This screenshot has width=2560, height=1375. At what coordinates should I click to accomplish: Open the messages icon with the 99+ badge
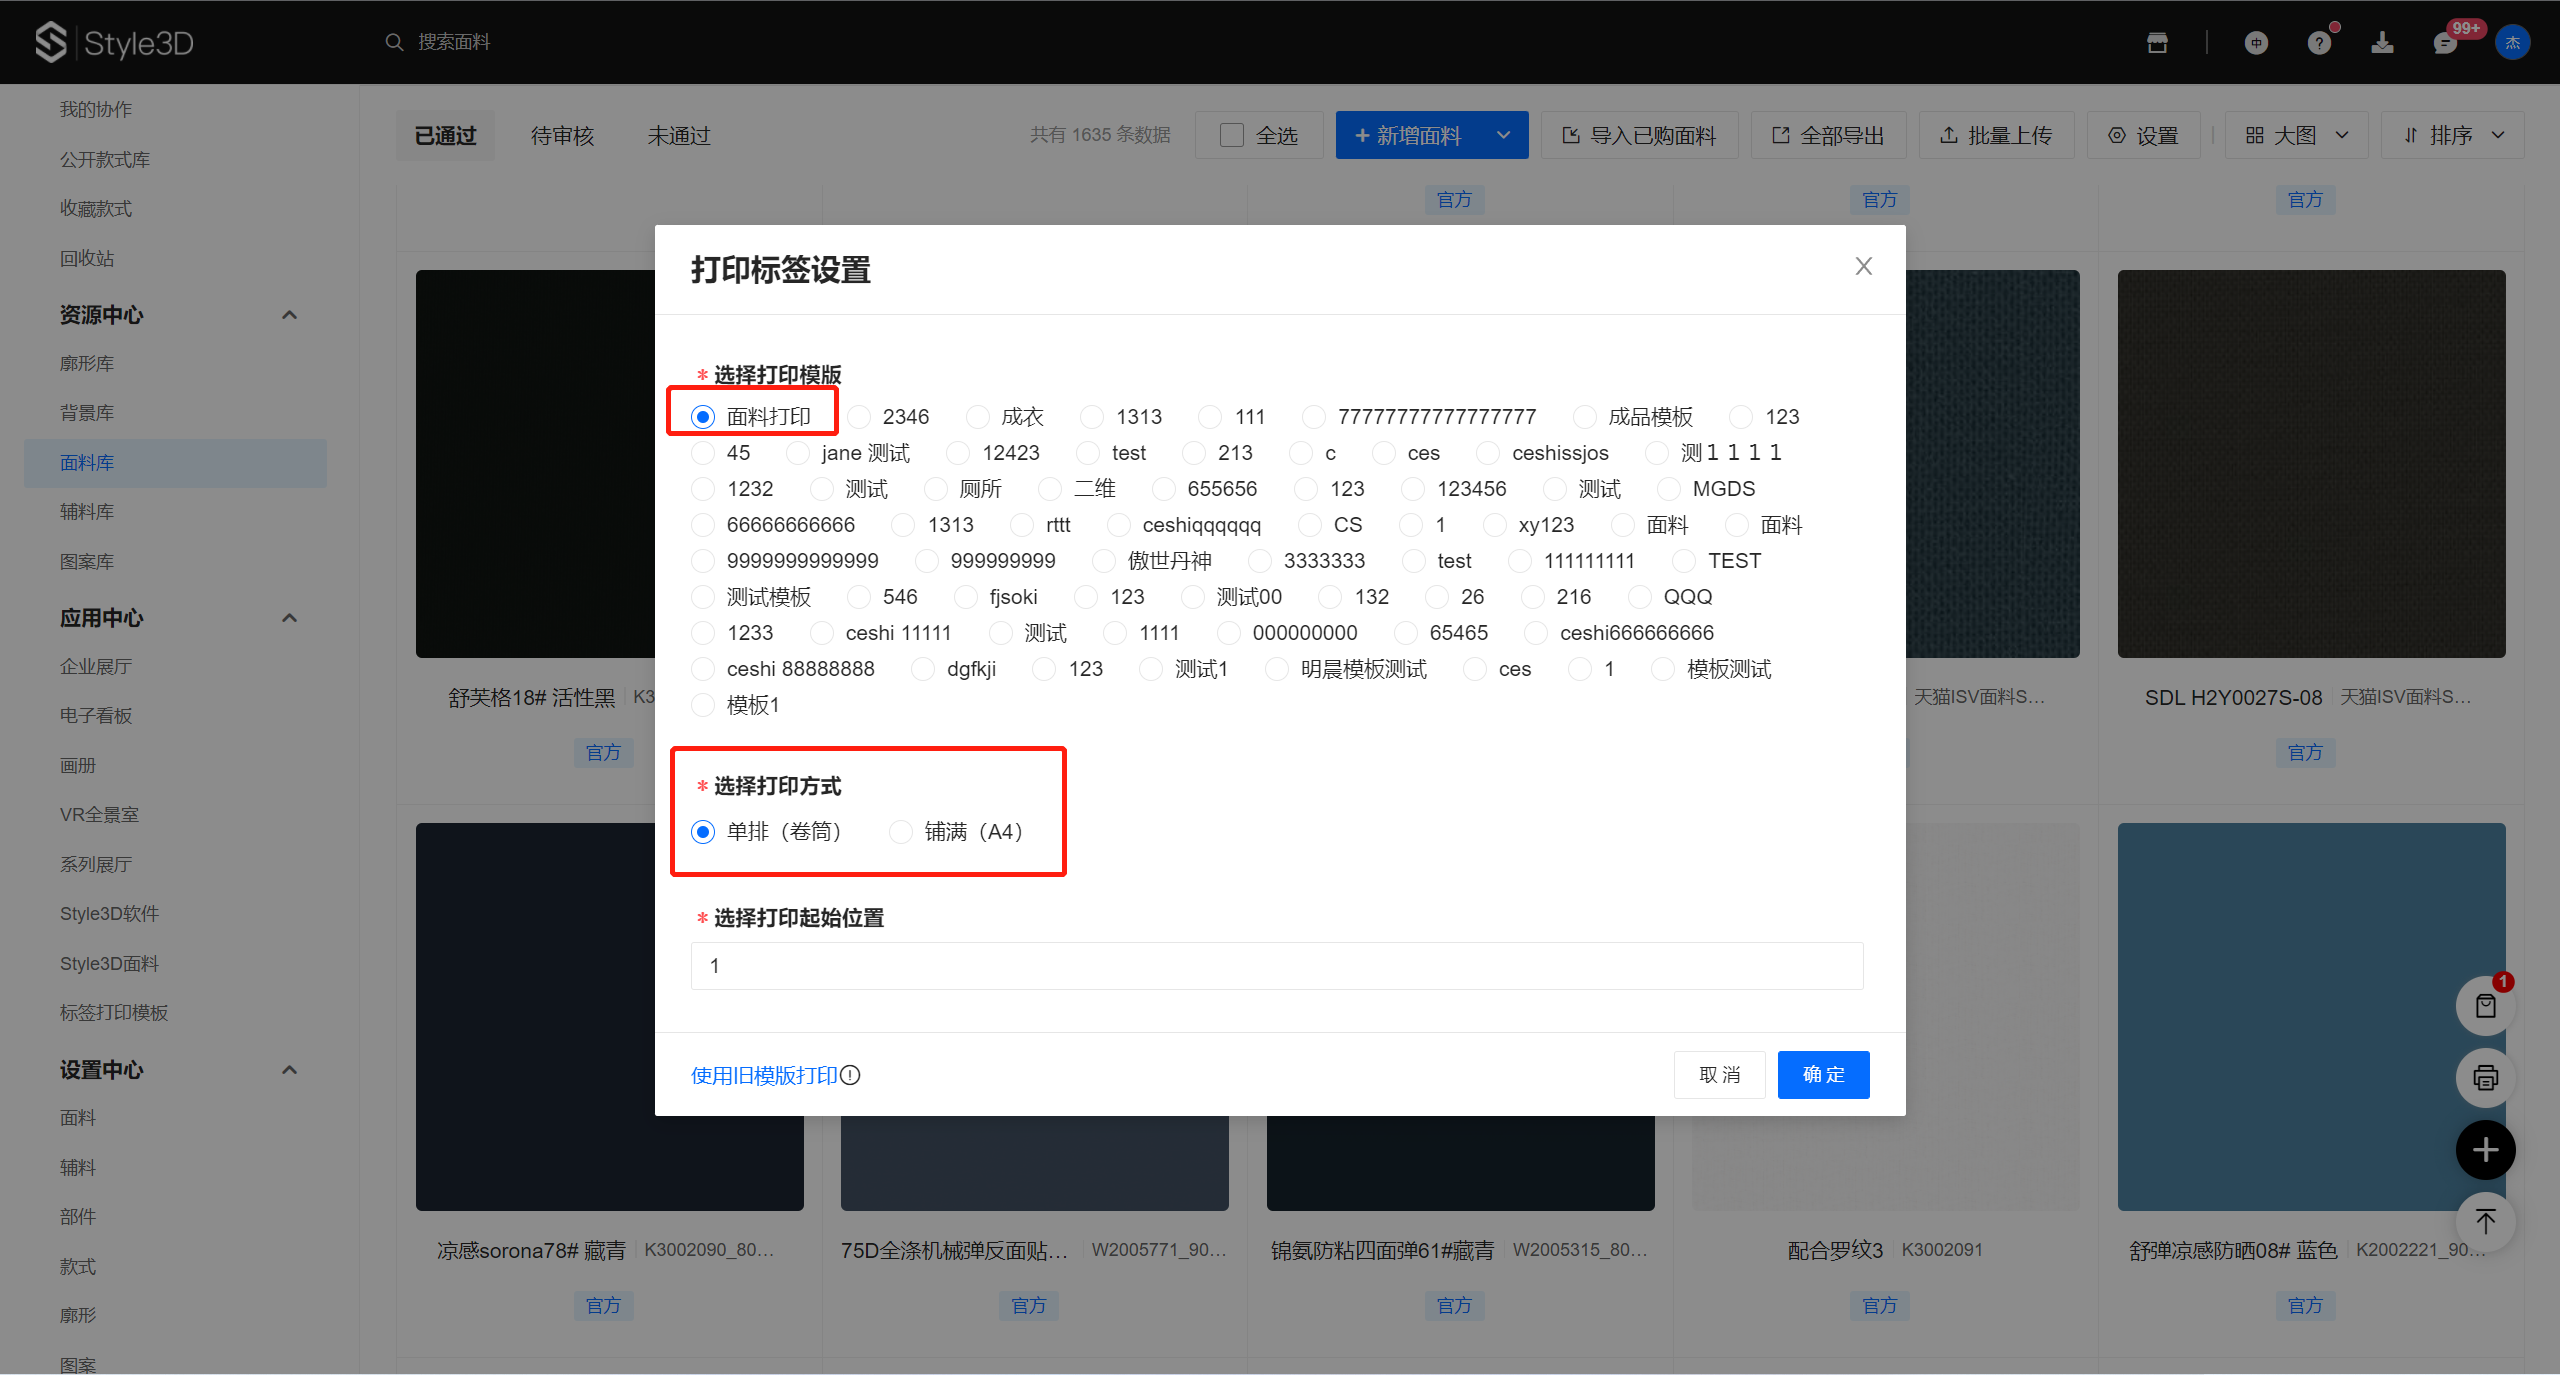tap(2445, 43)
